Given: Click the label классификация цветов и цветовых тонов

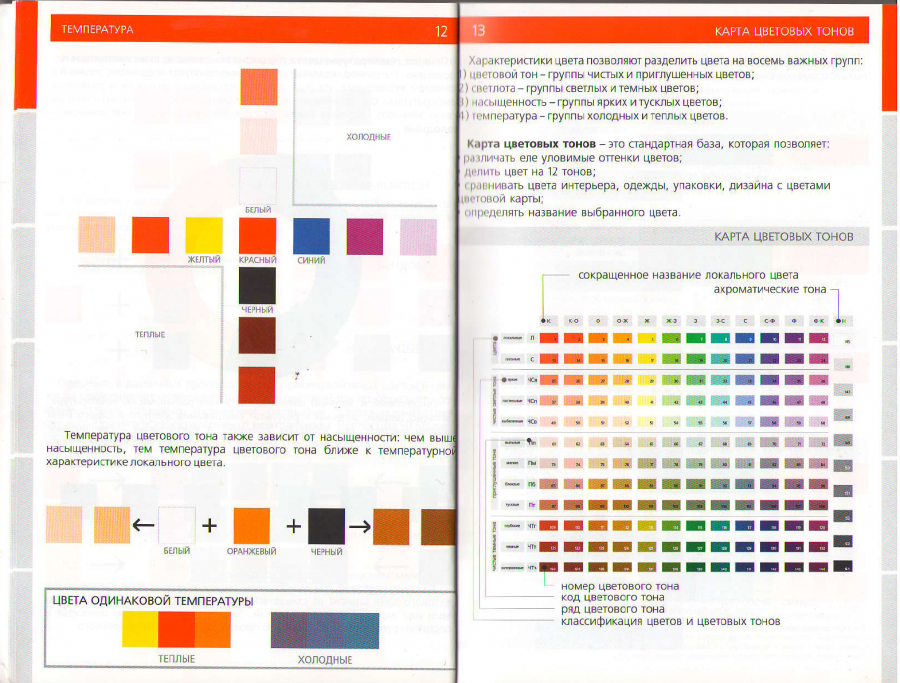Looking at the screenshot, I should pos(670,621).
